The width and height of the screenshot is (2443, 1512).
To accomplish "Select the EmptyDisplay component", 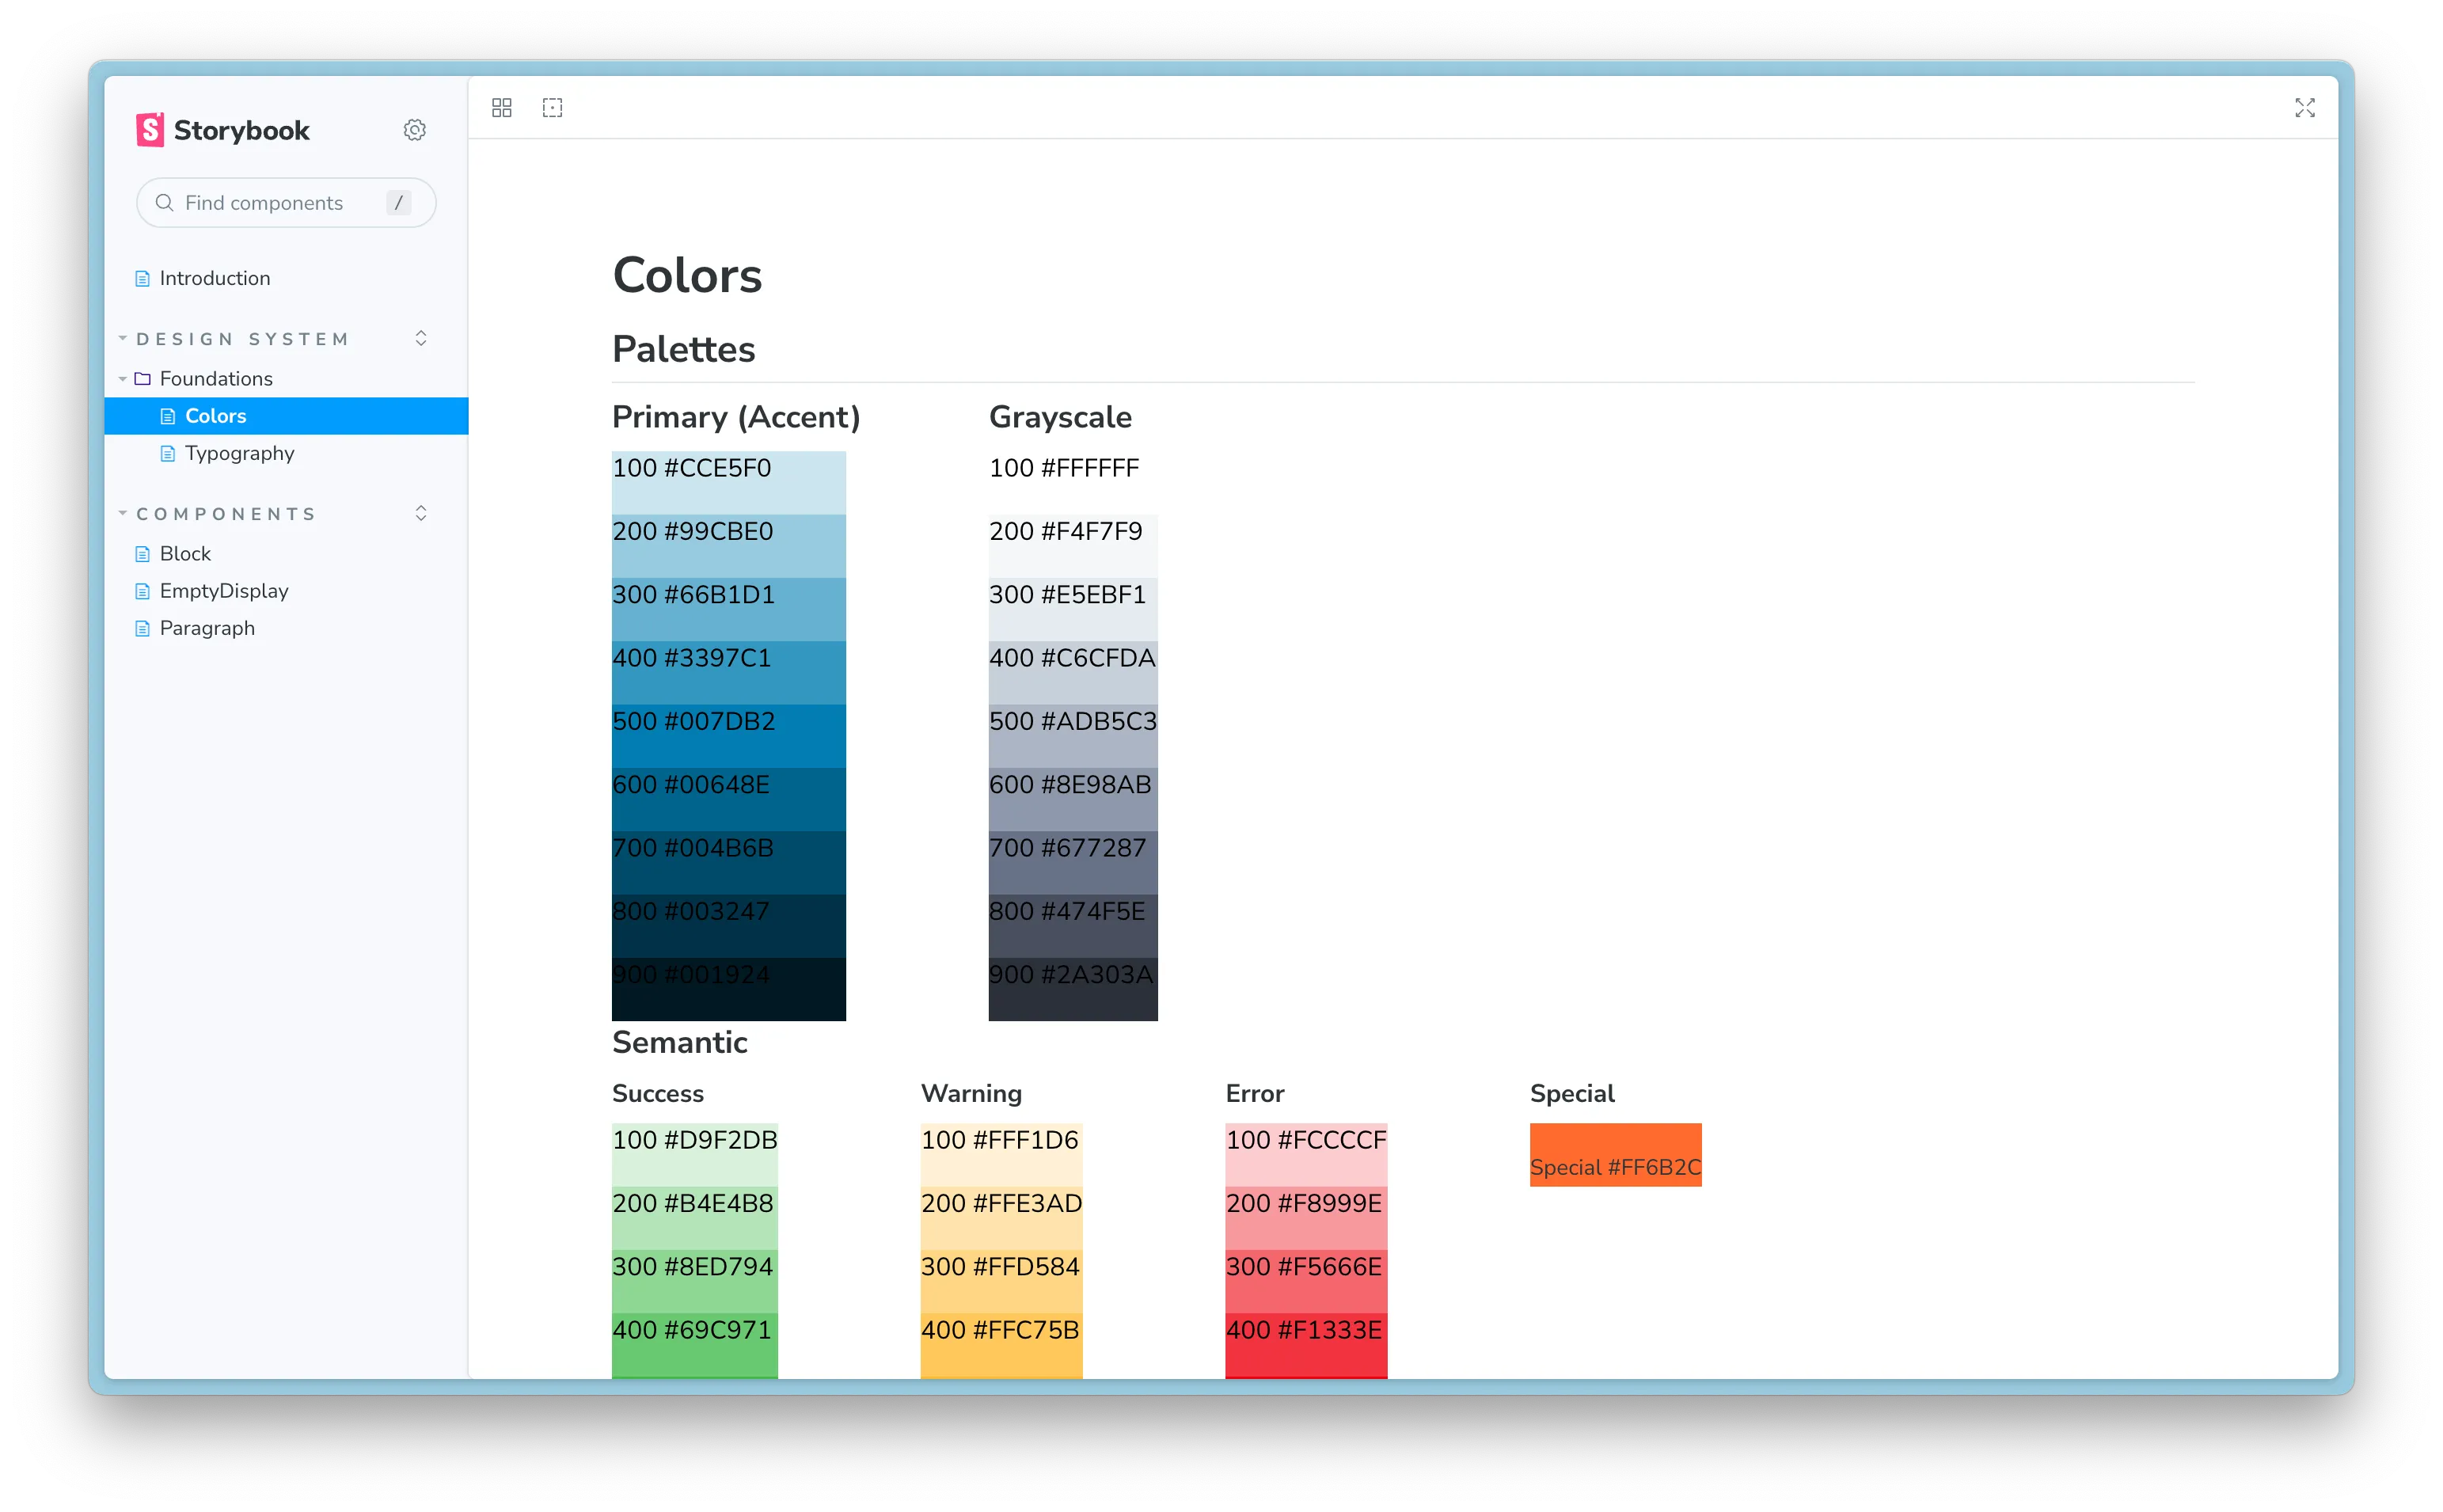I will click(225, 590).
